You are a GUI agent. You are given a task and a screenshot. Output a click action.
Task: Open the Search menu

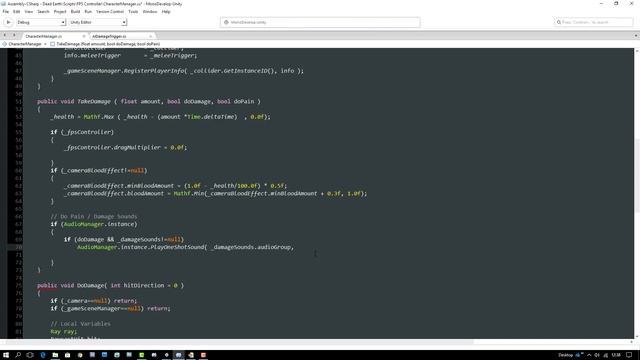[x=43, y=12]
